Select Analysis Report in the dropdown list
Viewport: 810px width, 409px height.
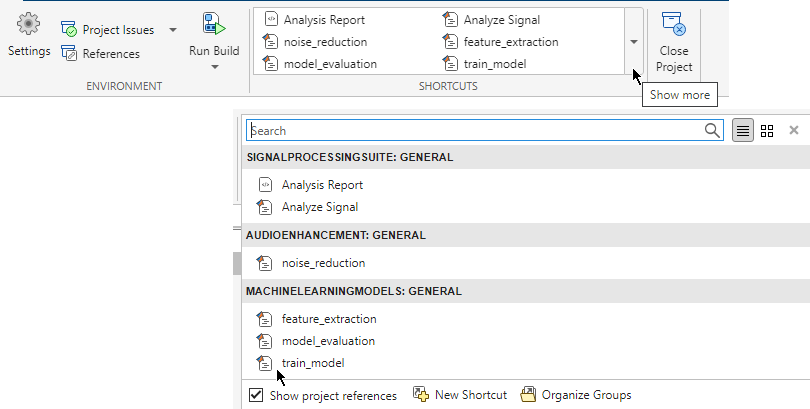tap(321, 185)
